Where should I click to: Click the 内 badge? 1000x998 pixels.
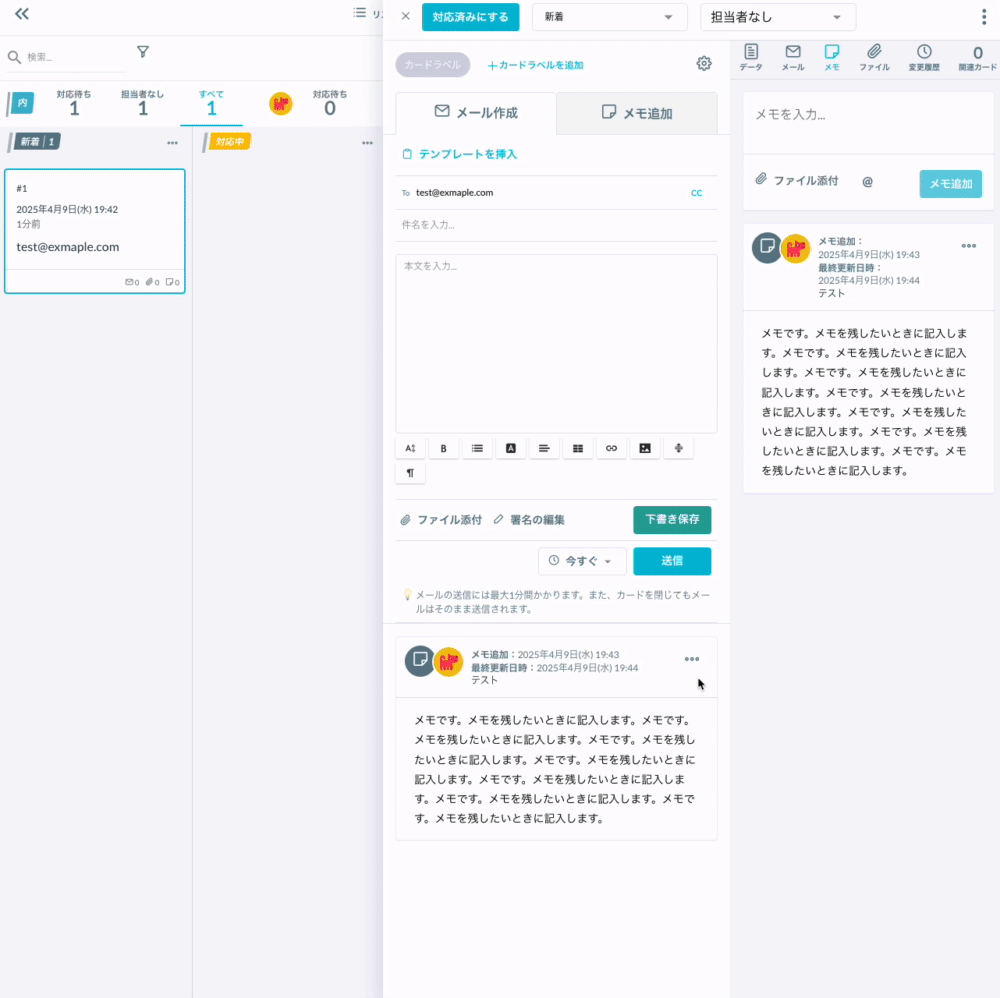click(22, 103)
